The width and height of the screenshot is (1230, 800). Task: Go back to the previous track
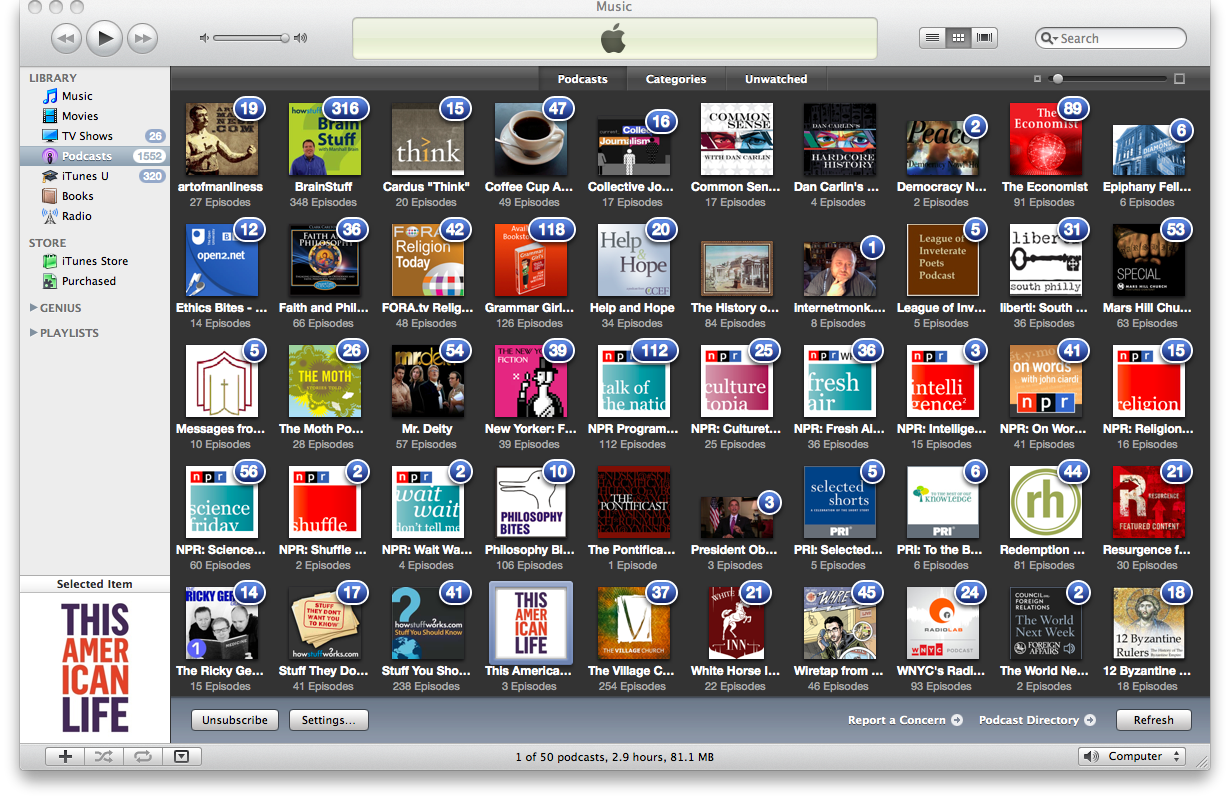[66, 39]
